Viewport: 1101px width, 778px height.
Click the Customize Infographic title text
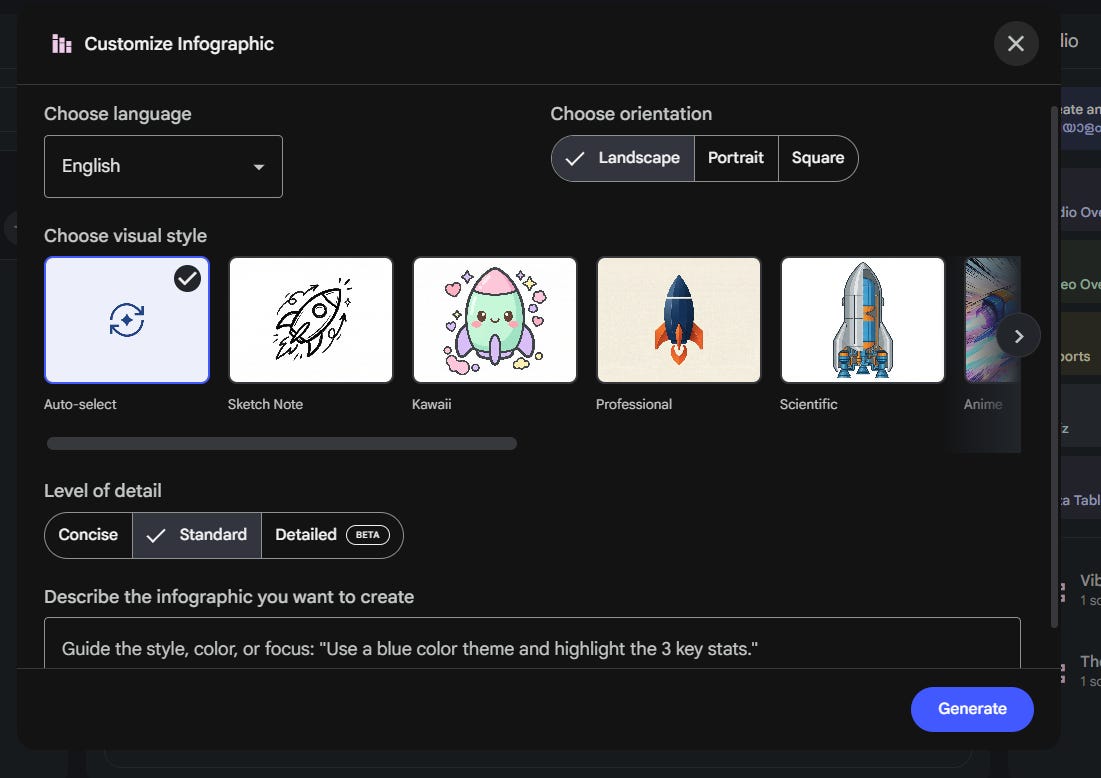179,44
